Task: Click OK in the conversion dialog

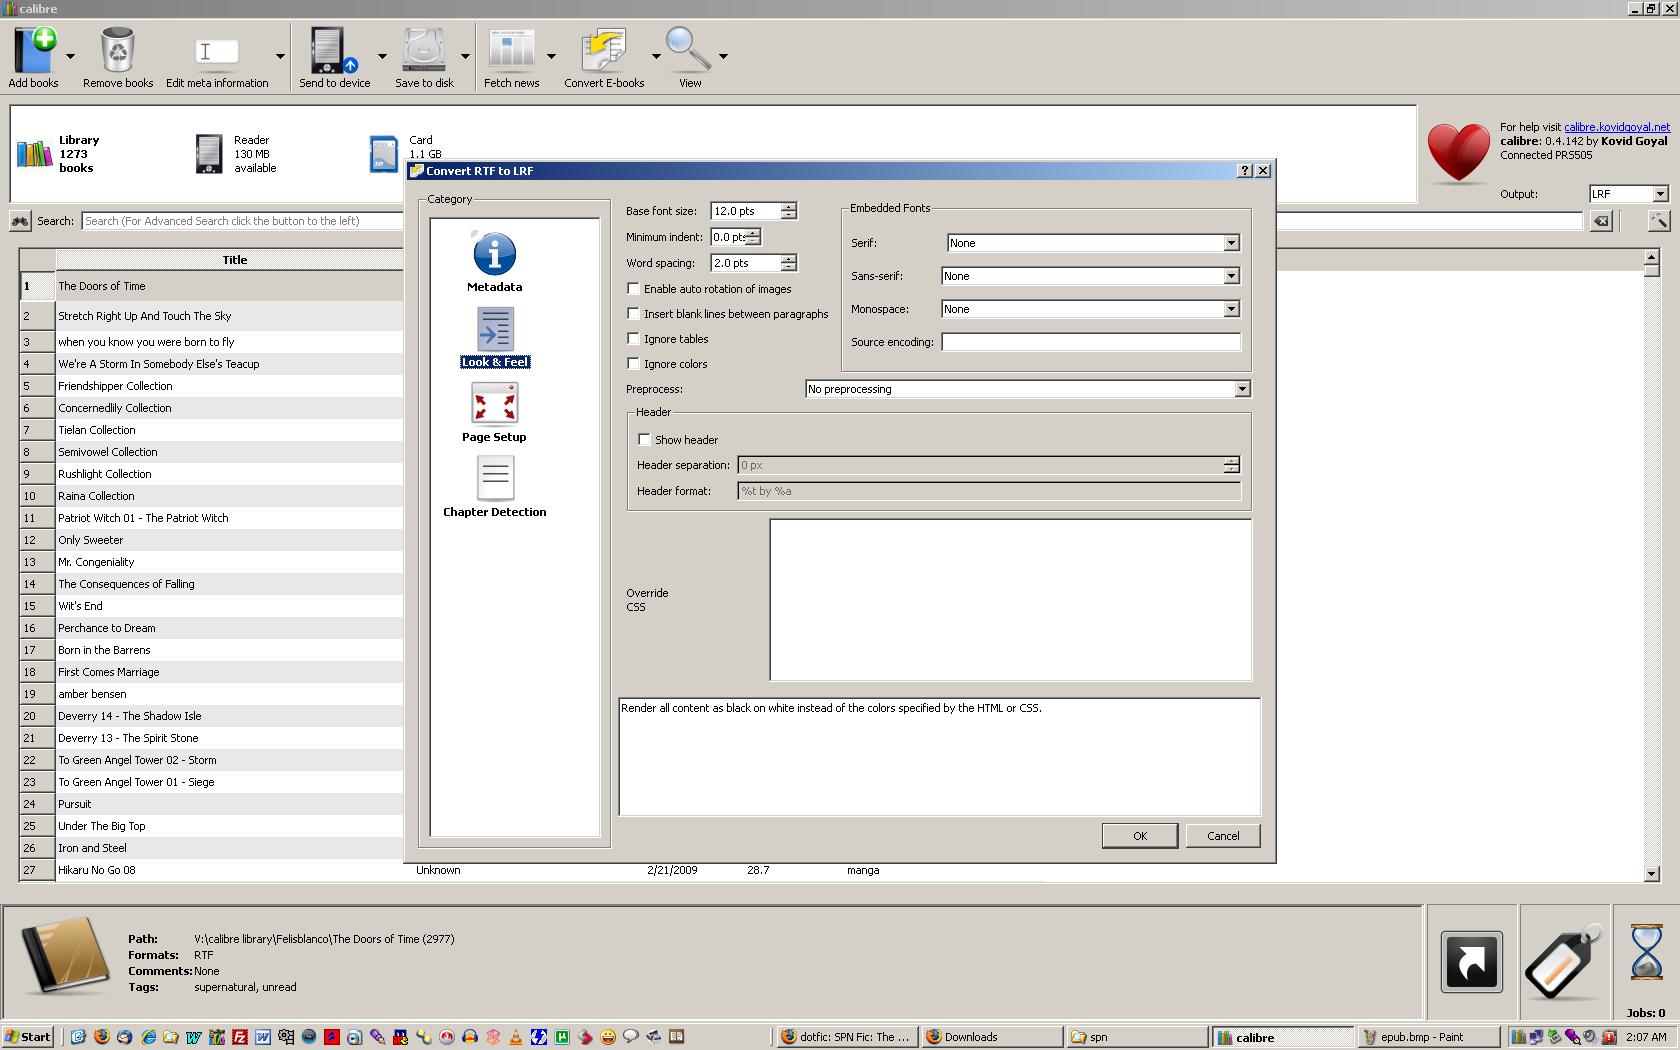Action: [x=1139, y=836]
